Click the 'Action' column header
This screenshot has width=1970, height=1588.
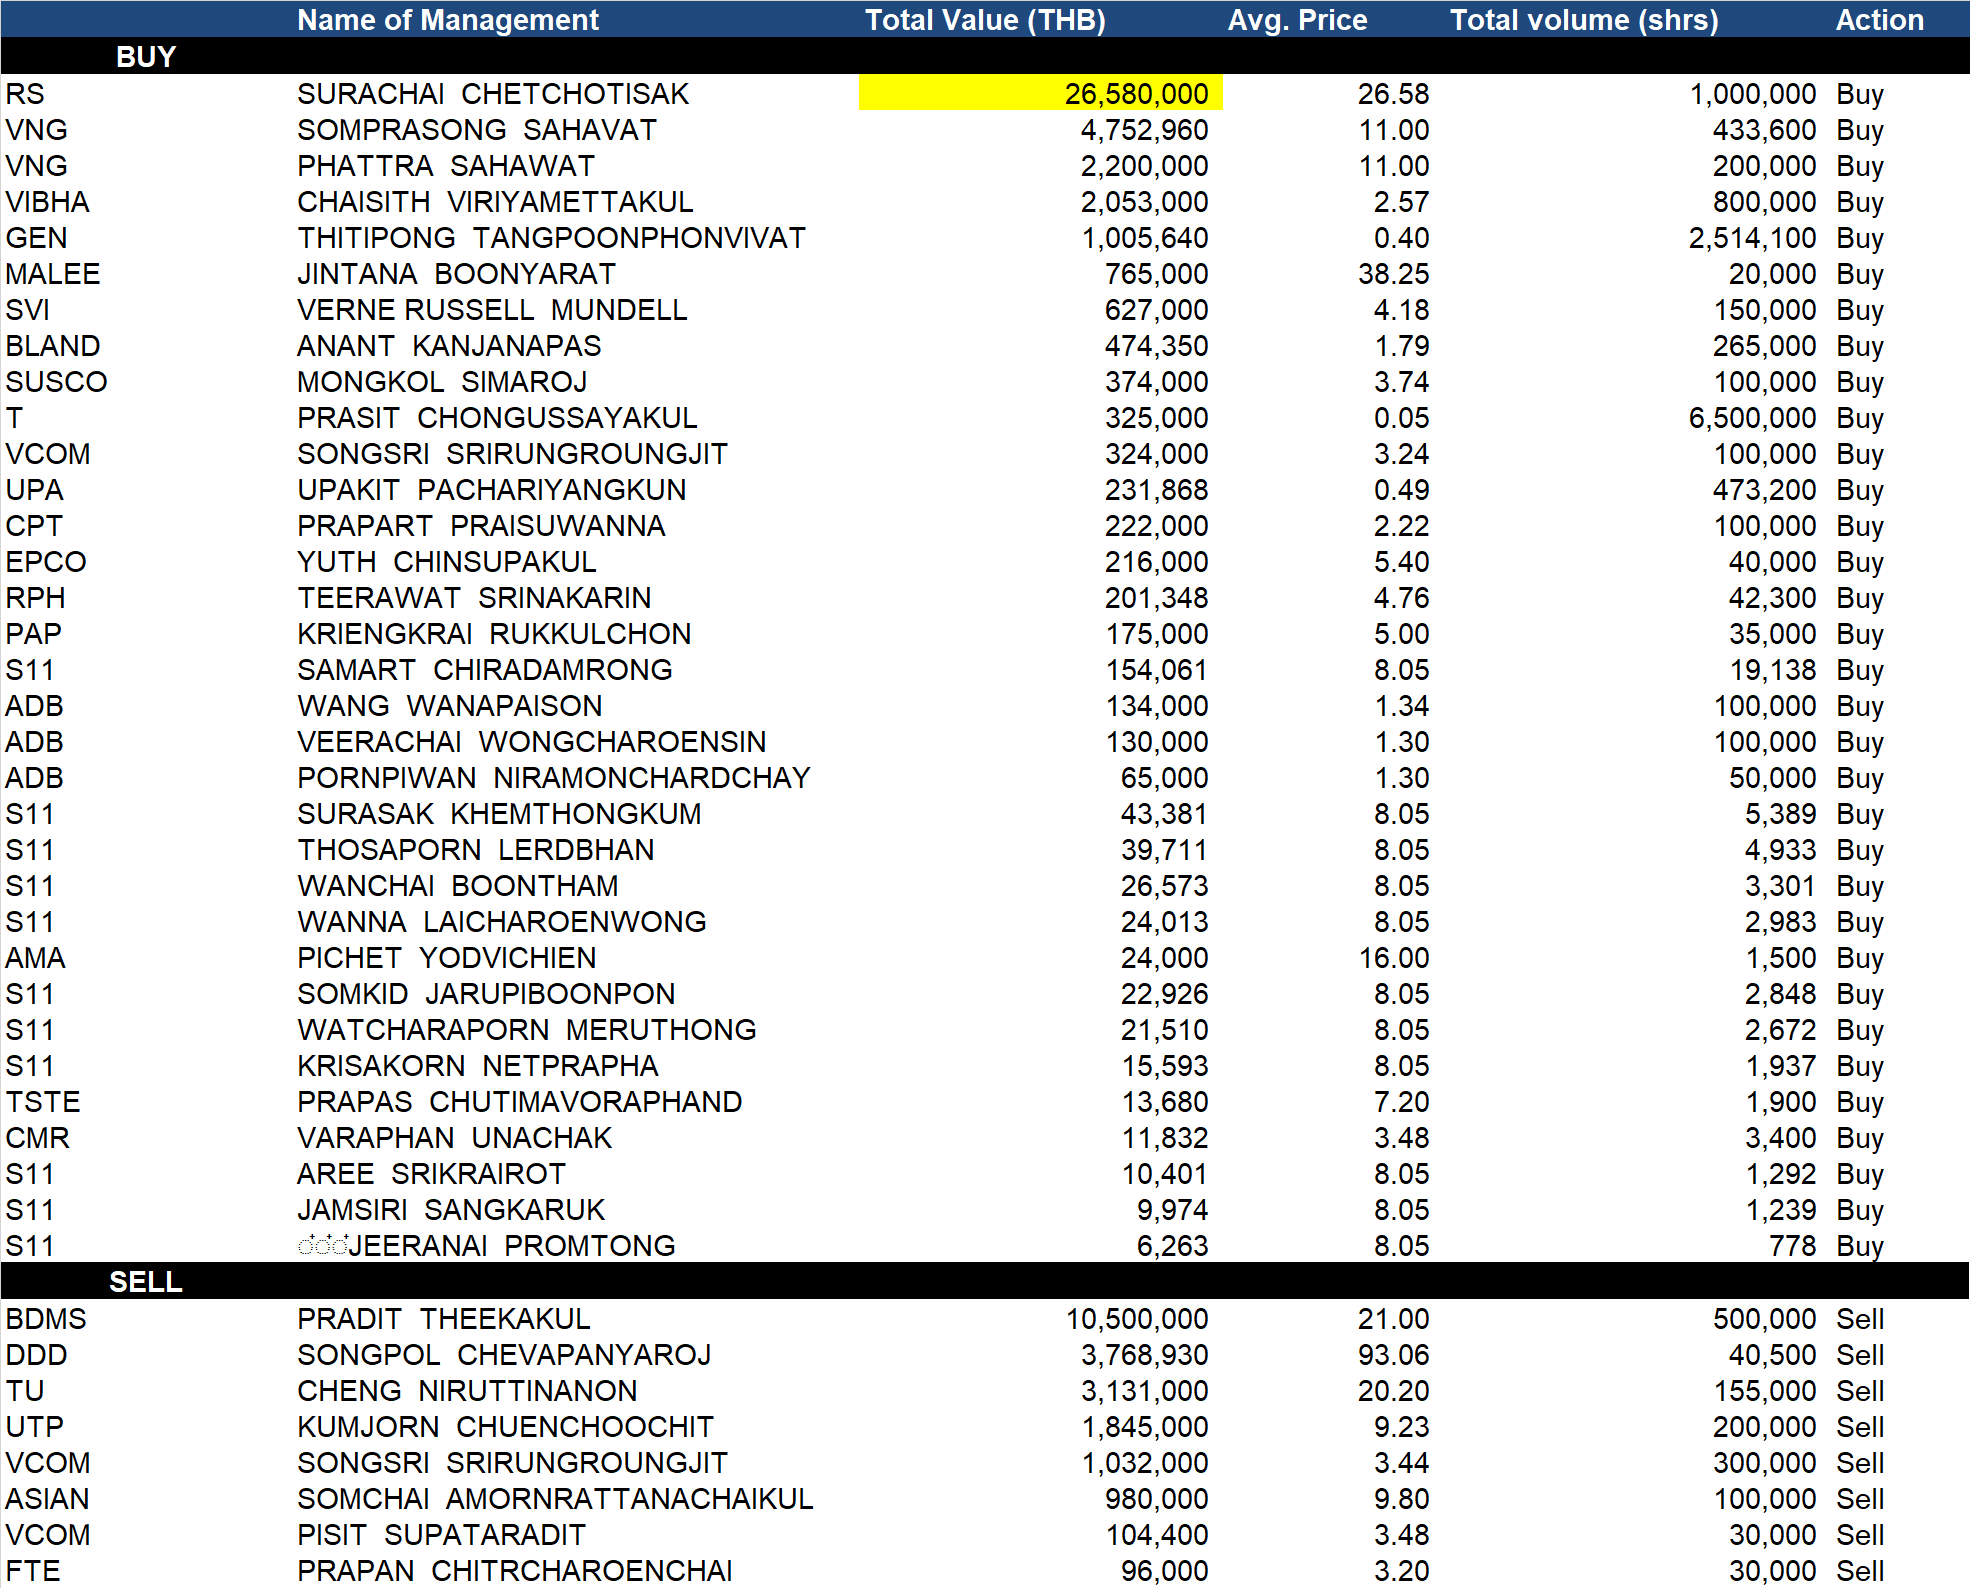(1879, 20)
